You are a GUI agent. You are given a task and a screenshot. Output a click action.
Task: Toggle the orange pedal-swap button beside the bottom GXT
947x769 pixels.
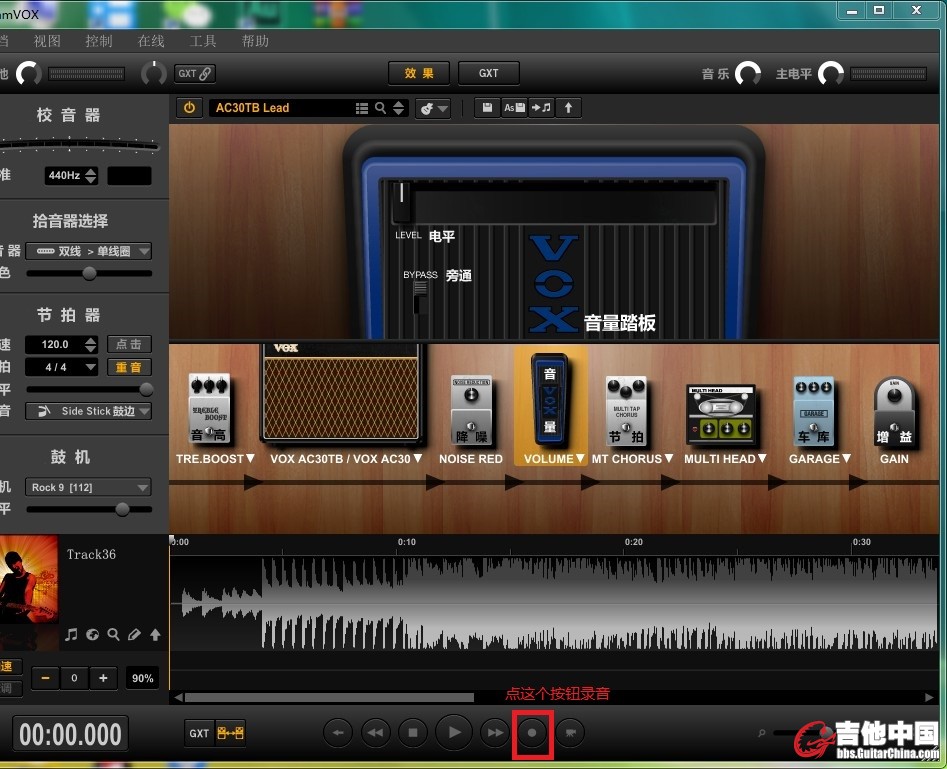(230, 733)
